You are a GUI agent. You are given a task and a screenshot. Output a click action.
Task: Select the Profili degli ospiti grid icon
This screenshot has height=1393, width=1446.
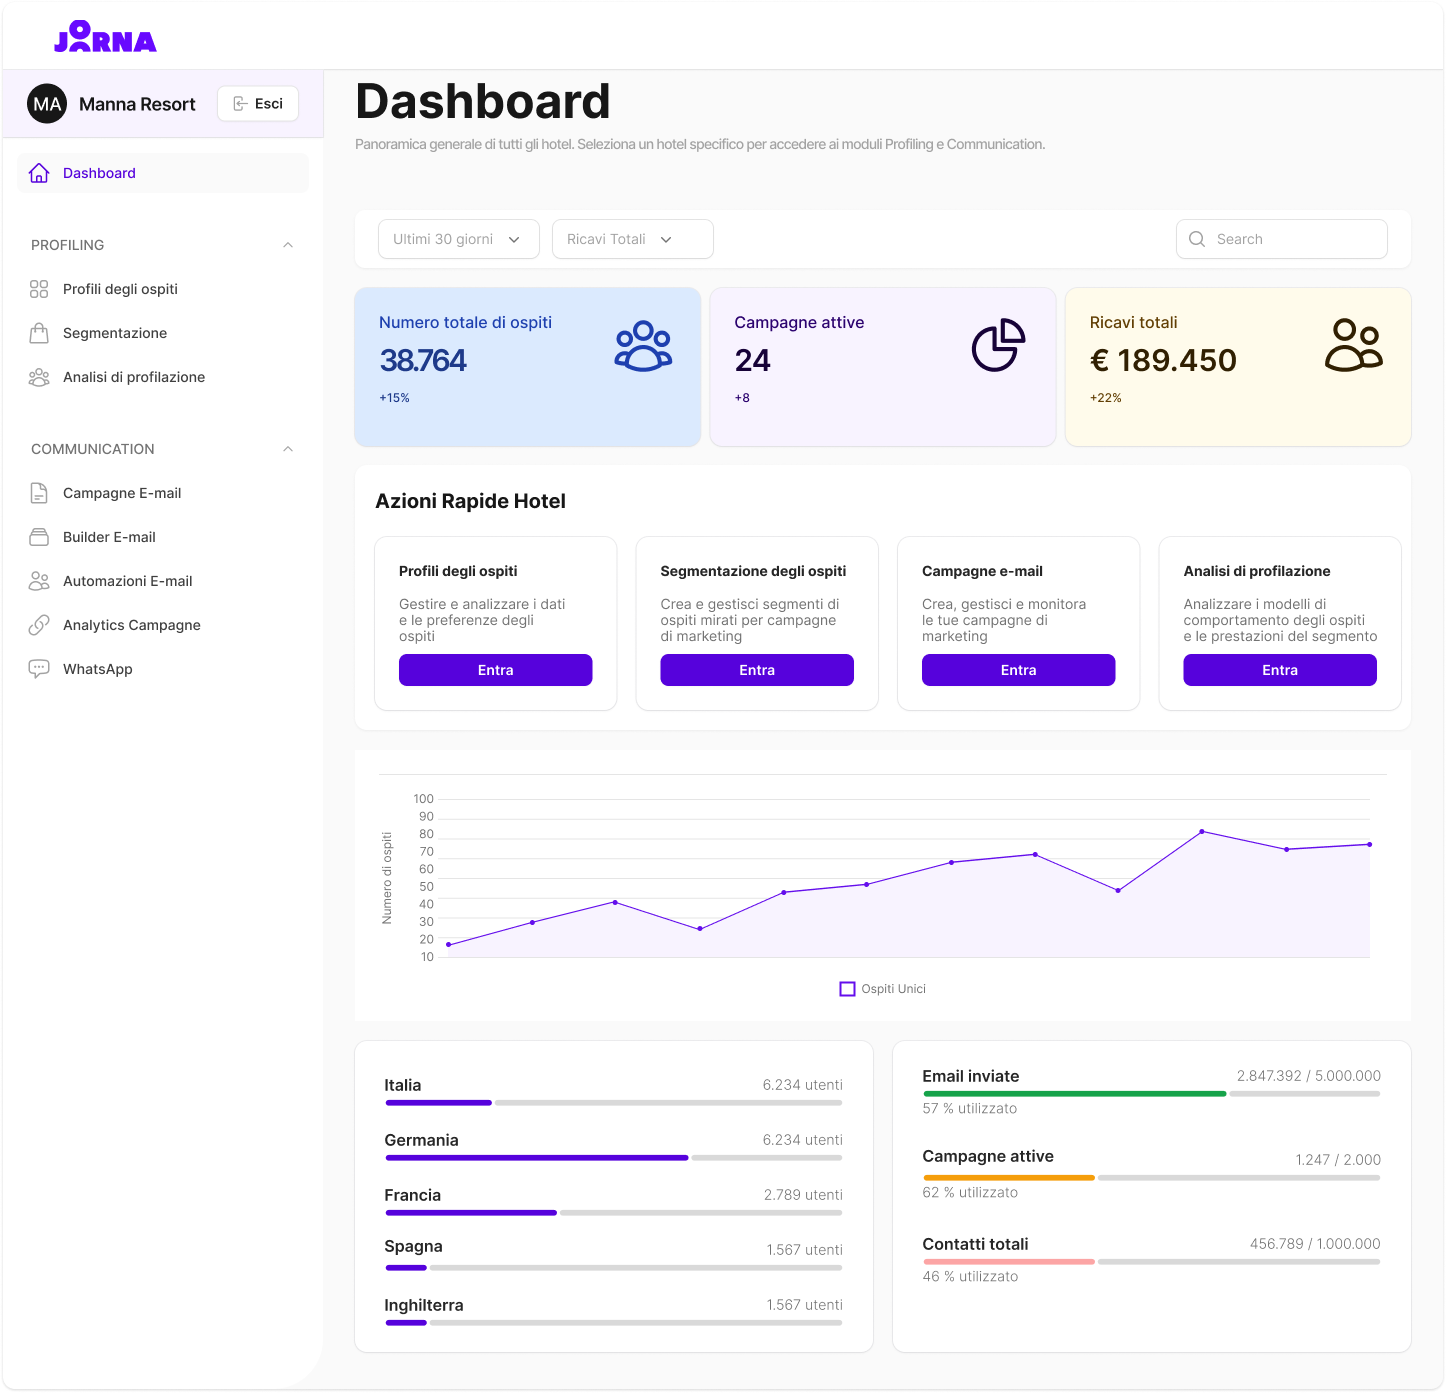click(39, 288)
